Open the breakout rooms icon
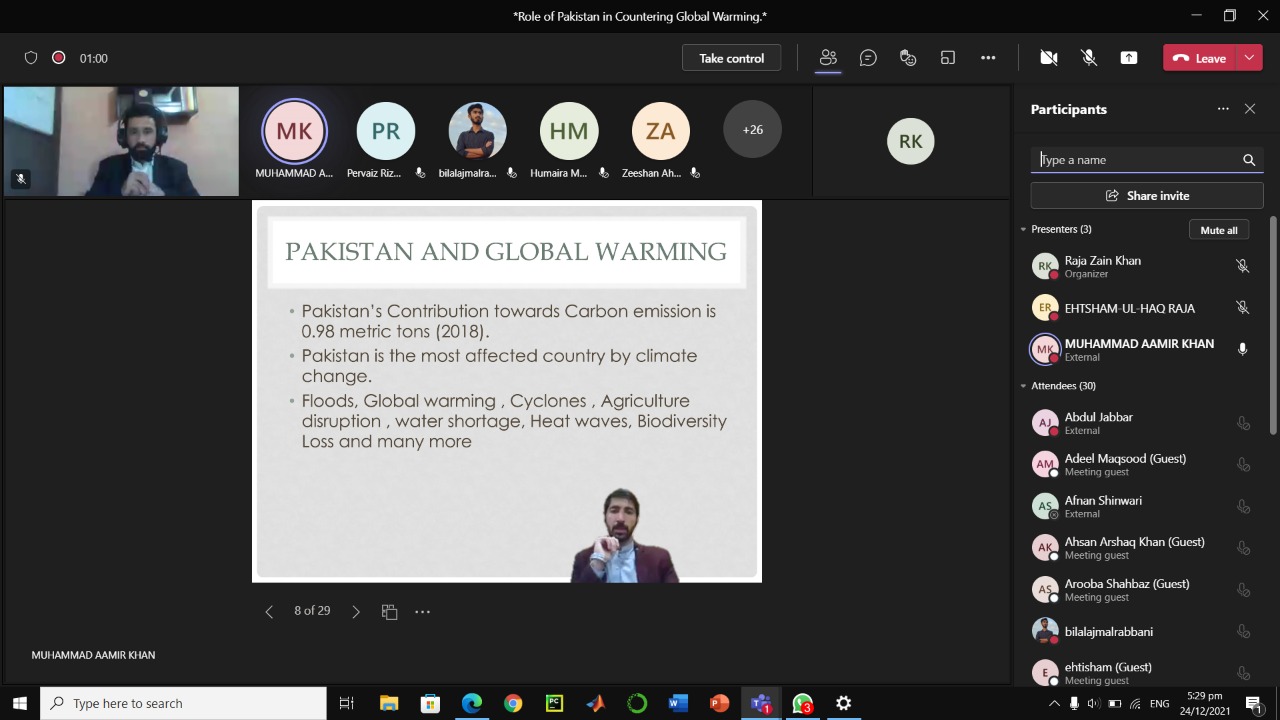Screen dimensions: 1280x720 (948, 58)
